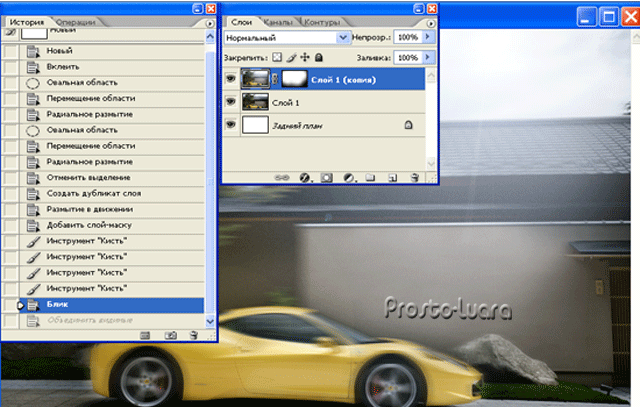This screenshot has width=640, height=407.
Task: Click the padlock icon on Задний план layer
Action: click(x=408, y=125)
